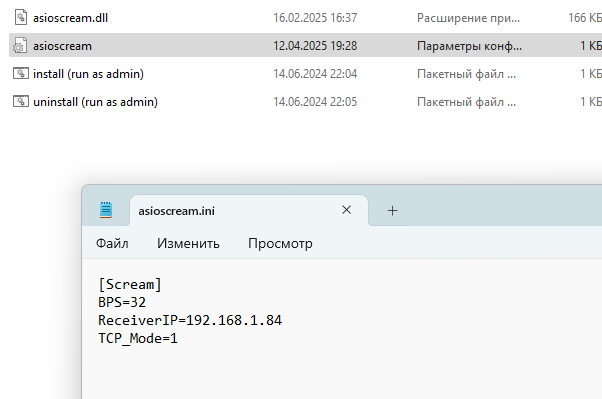Screen dimensions: 602x399
Task: Open the Изменить menu
Action: tap(188, 243)
